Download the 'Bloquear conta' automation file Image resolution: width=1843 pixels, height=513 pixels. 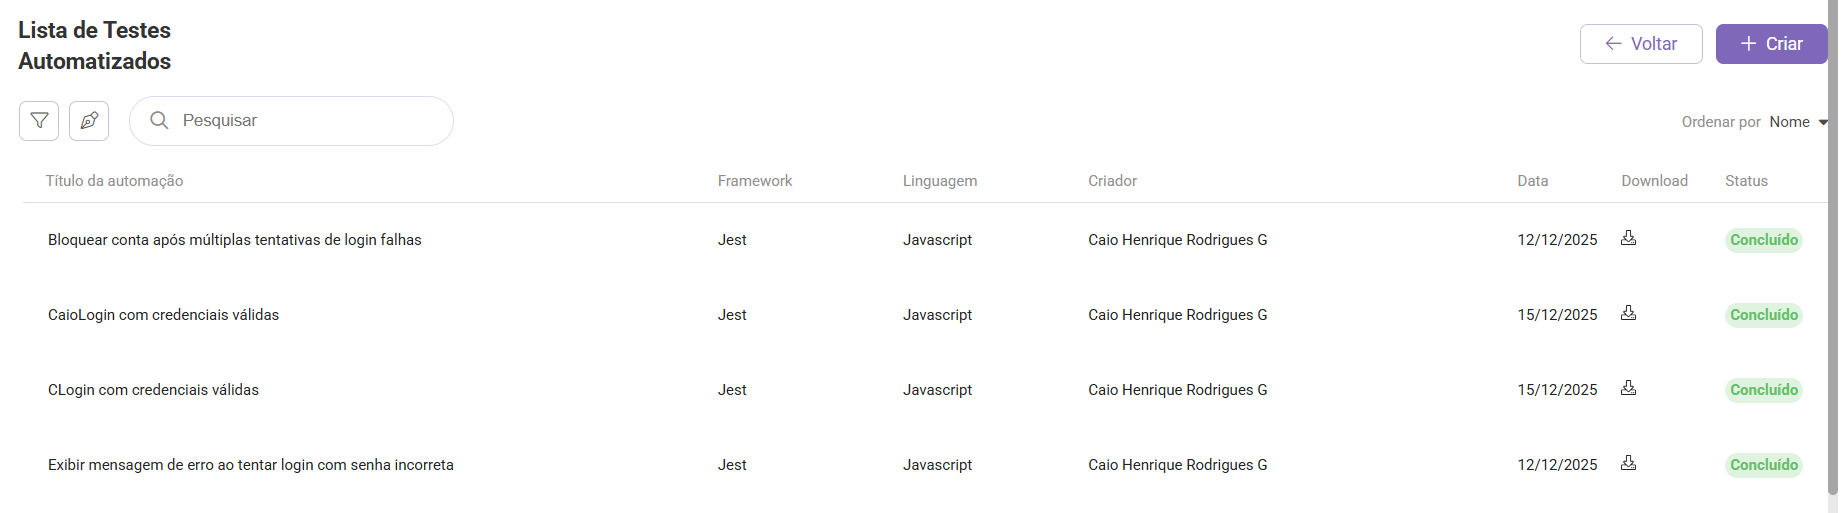(x=1628, y=238)
